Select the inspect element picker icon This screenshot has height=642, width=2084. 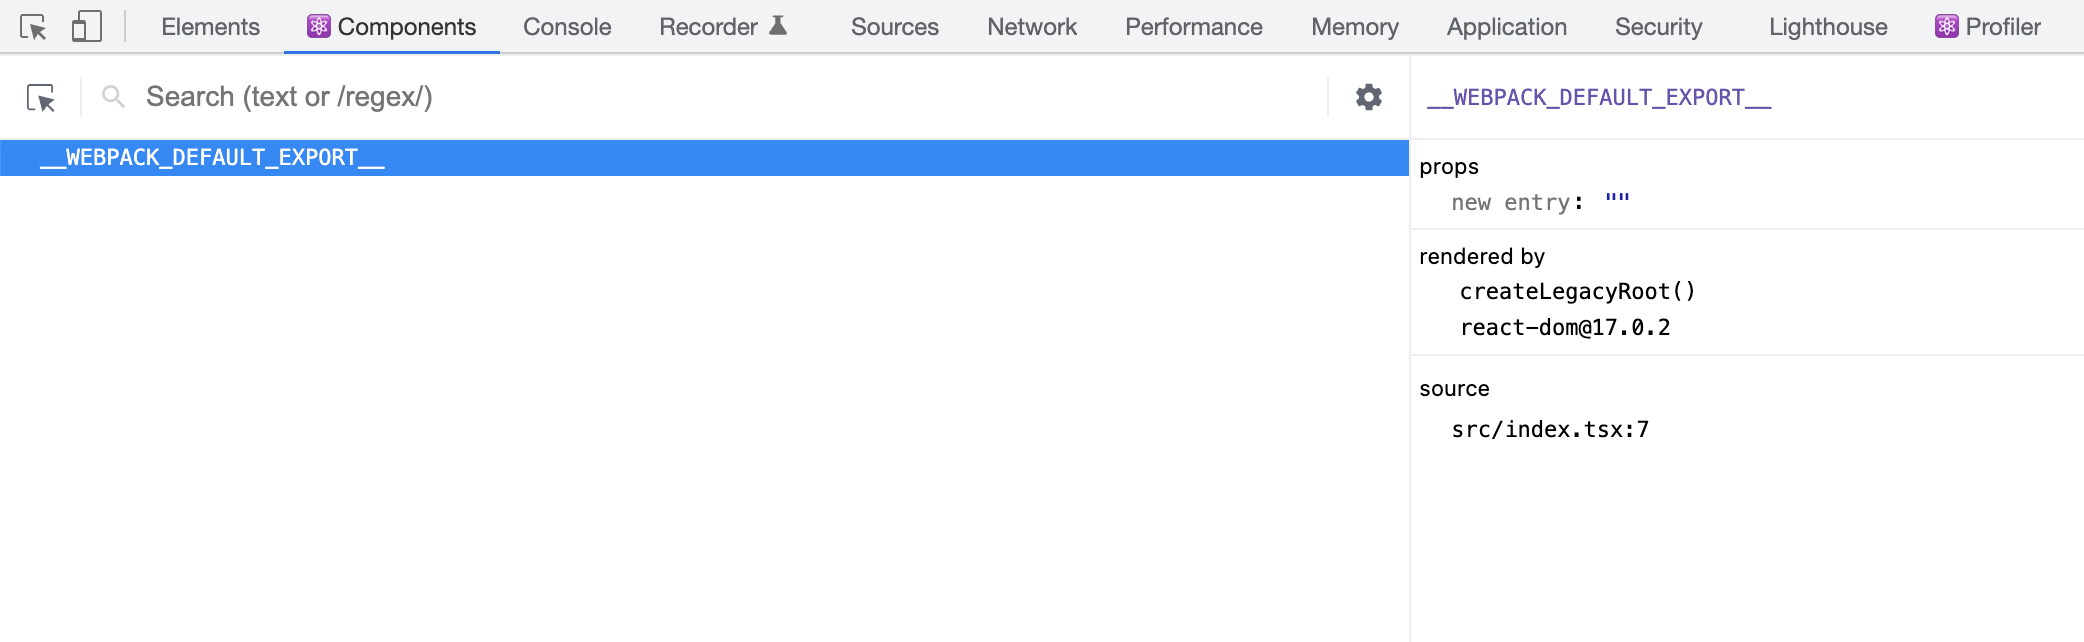coord(36,26)
